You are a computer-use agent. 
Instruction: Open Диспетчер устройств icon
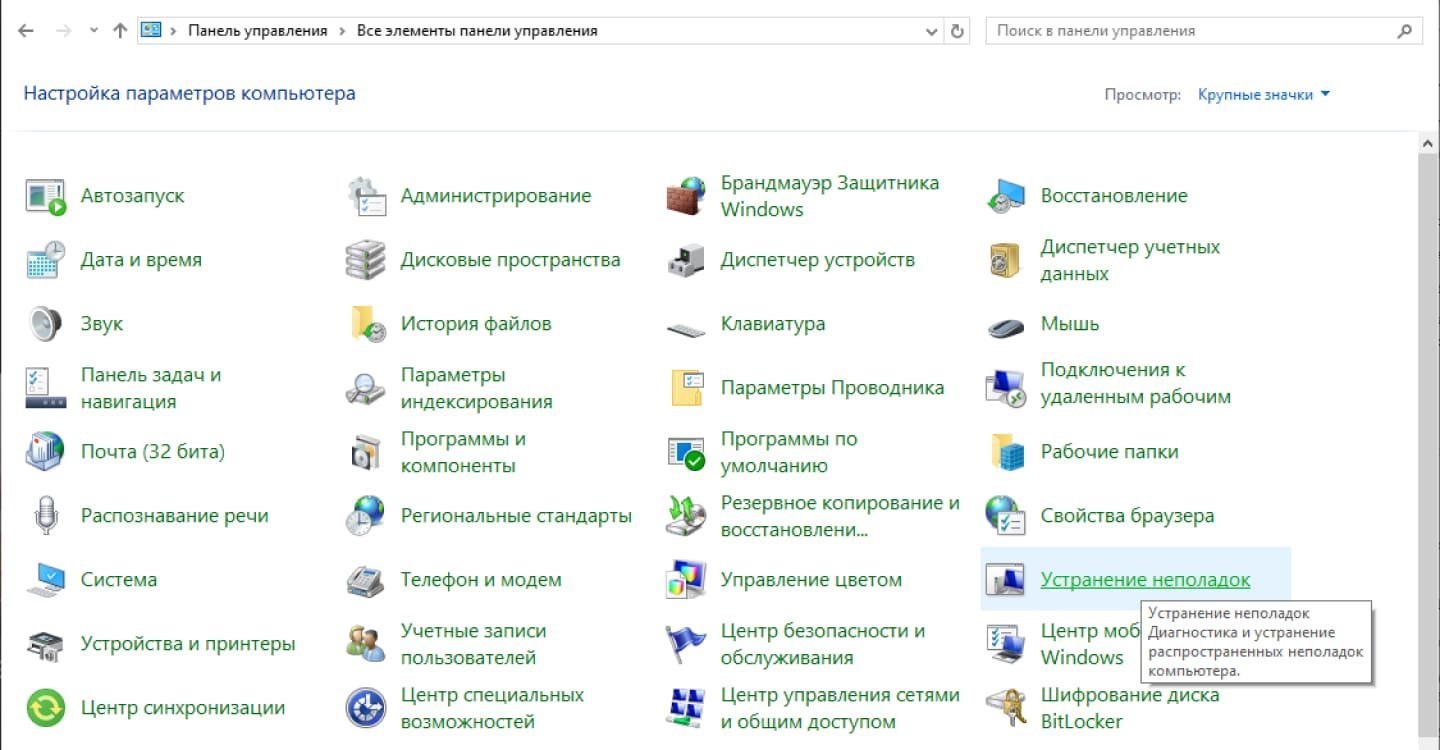pos(686,260)
